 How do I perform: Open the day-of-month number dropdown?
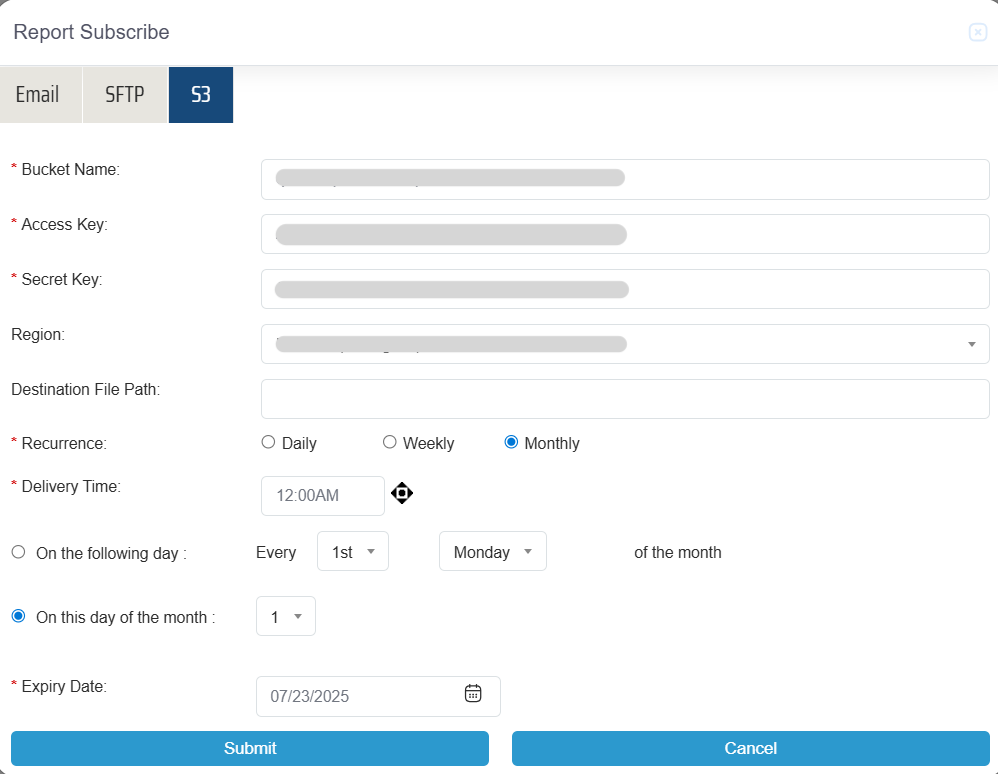pos(285,617)
